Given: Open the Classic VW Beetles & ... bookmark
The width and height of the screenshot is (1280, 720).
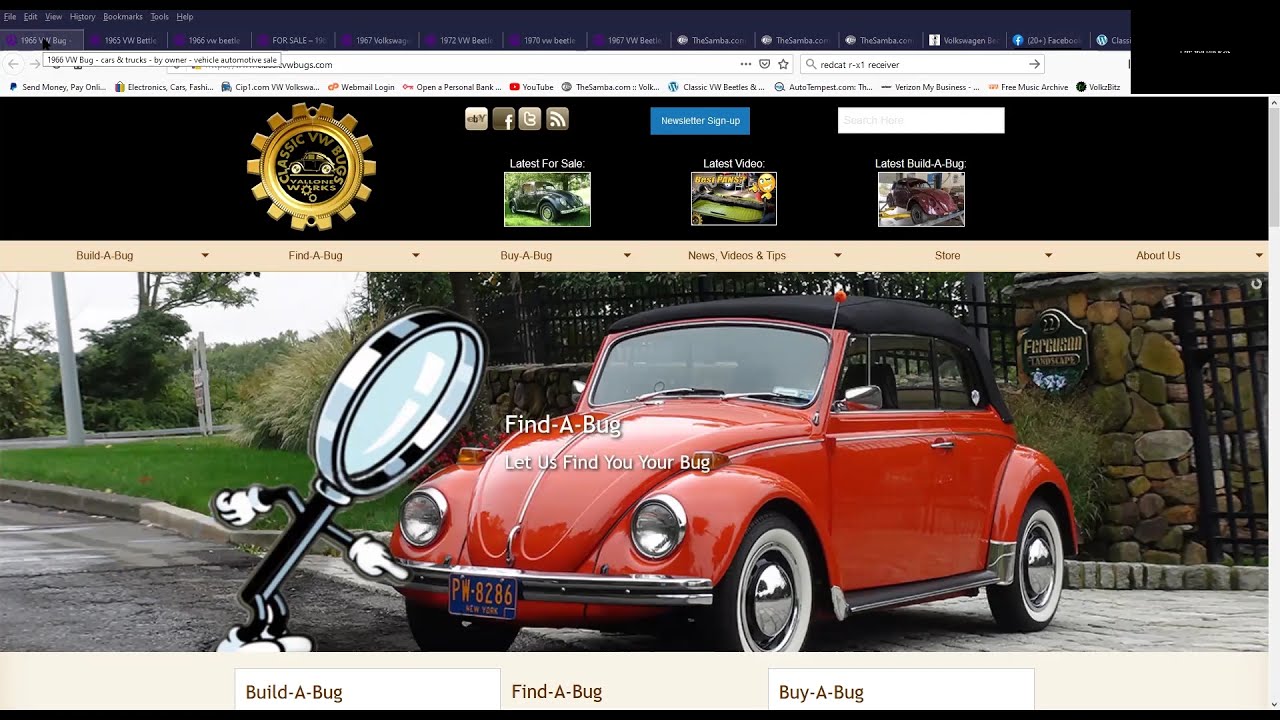Looking at the screenshot, I should click(717, 87).
